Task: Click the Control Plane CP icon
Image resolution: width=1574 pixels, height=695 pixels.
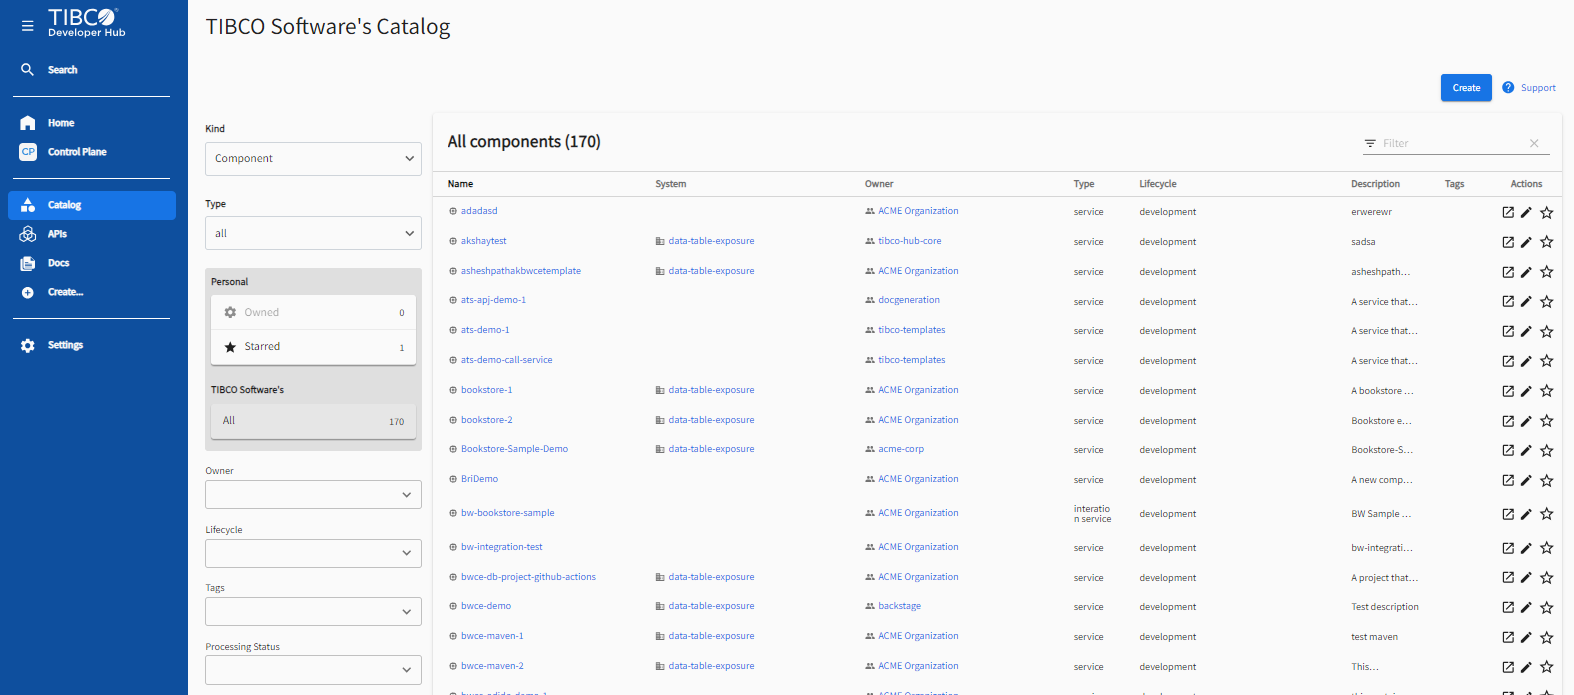Action: pos(28,152)
